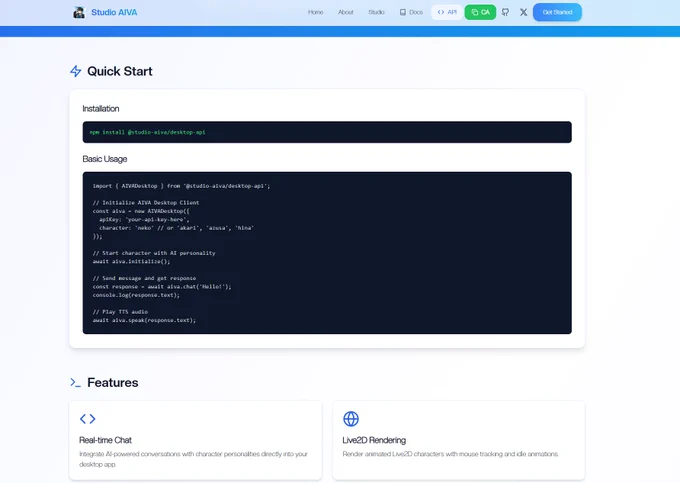Image resolution: width=680 pixels, height=483 pixels.
Task: Click the Live2D Rendering description text
Action: [x=450, y=454]
